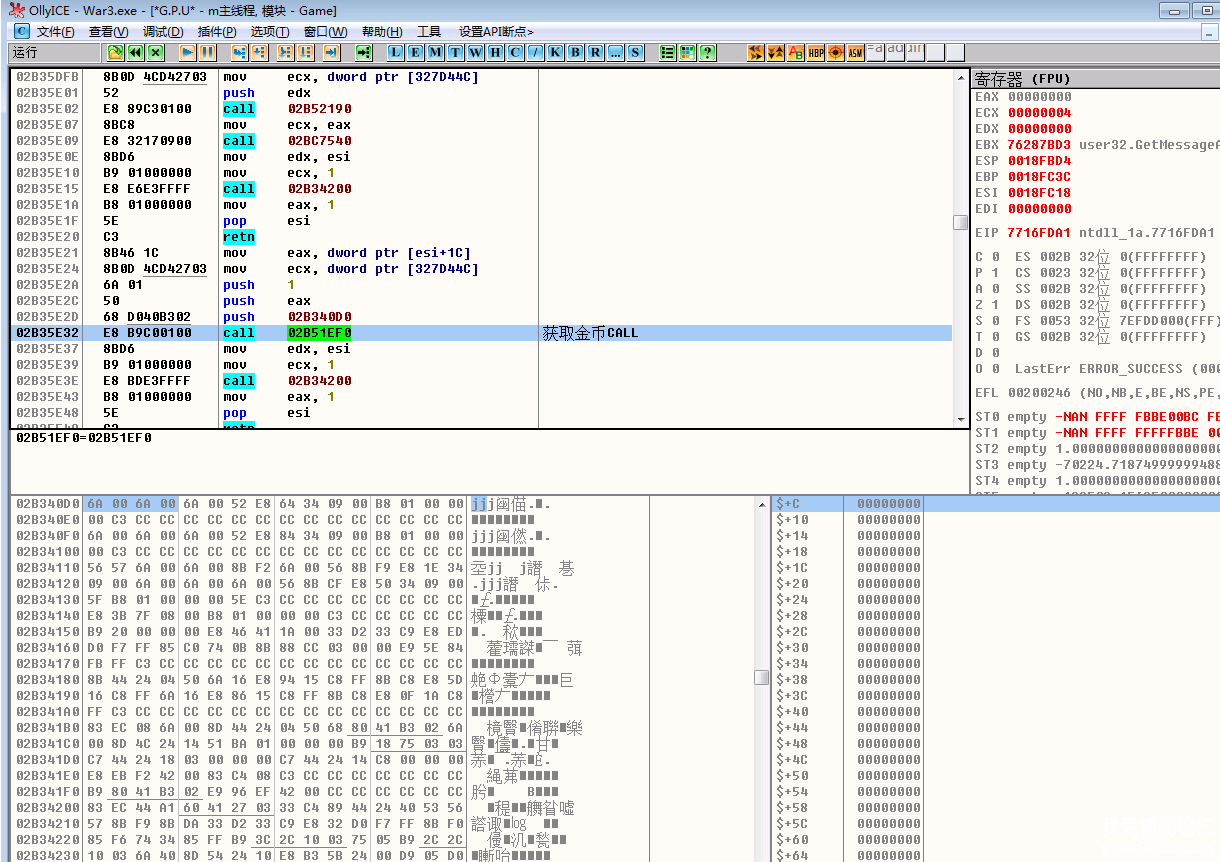Select the ECX register value 00000004
The width and height of the screenshot is (1220, 862).
[1039, 113]
